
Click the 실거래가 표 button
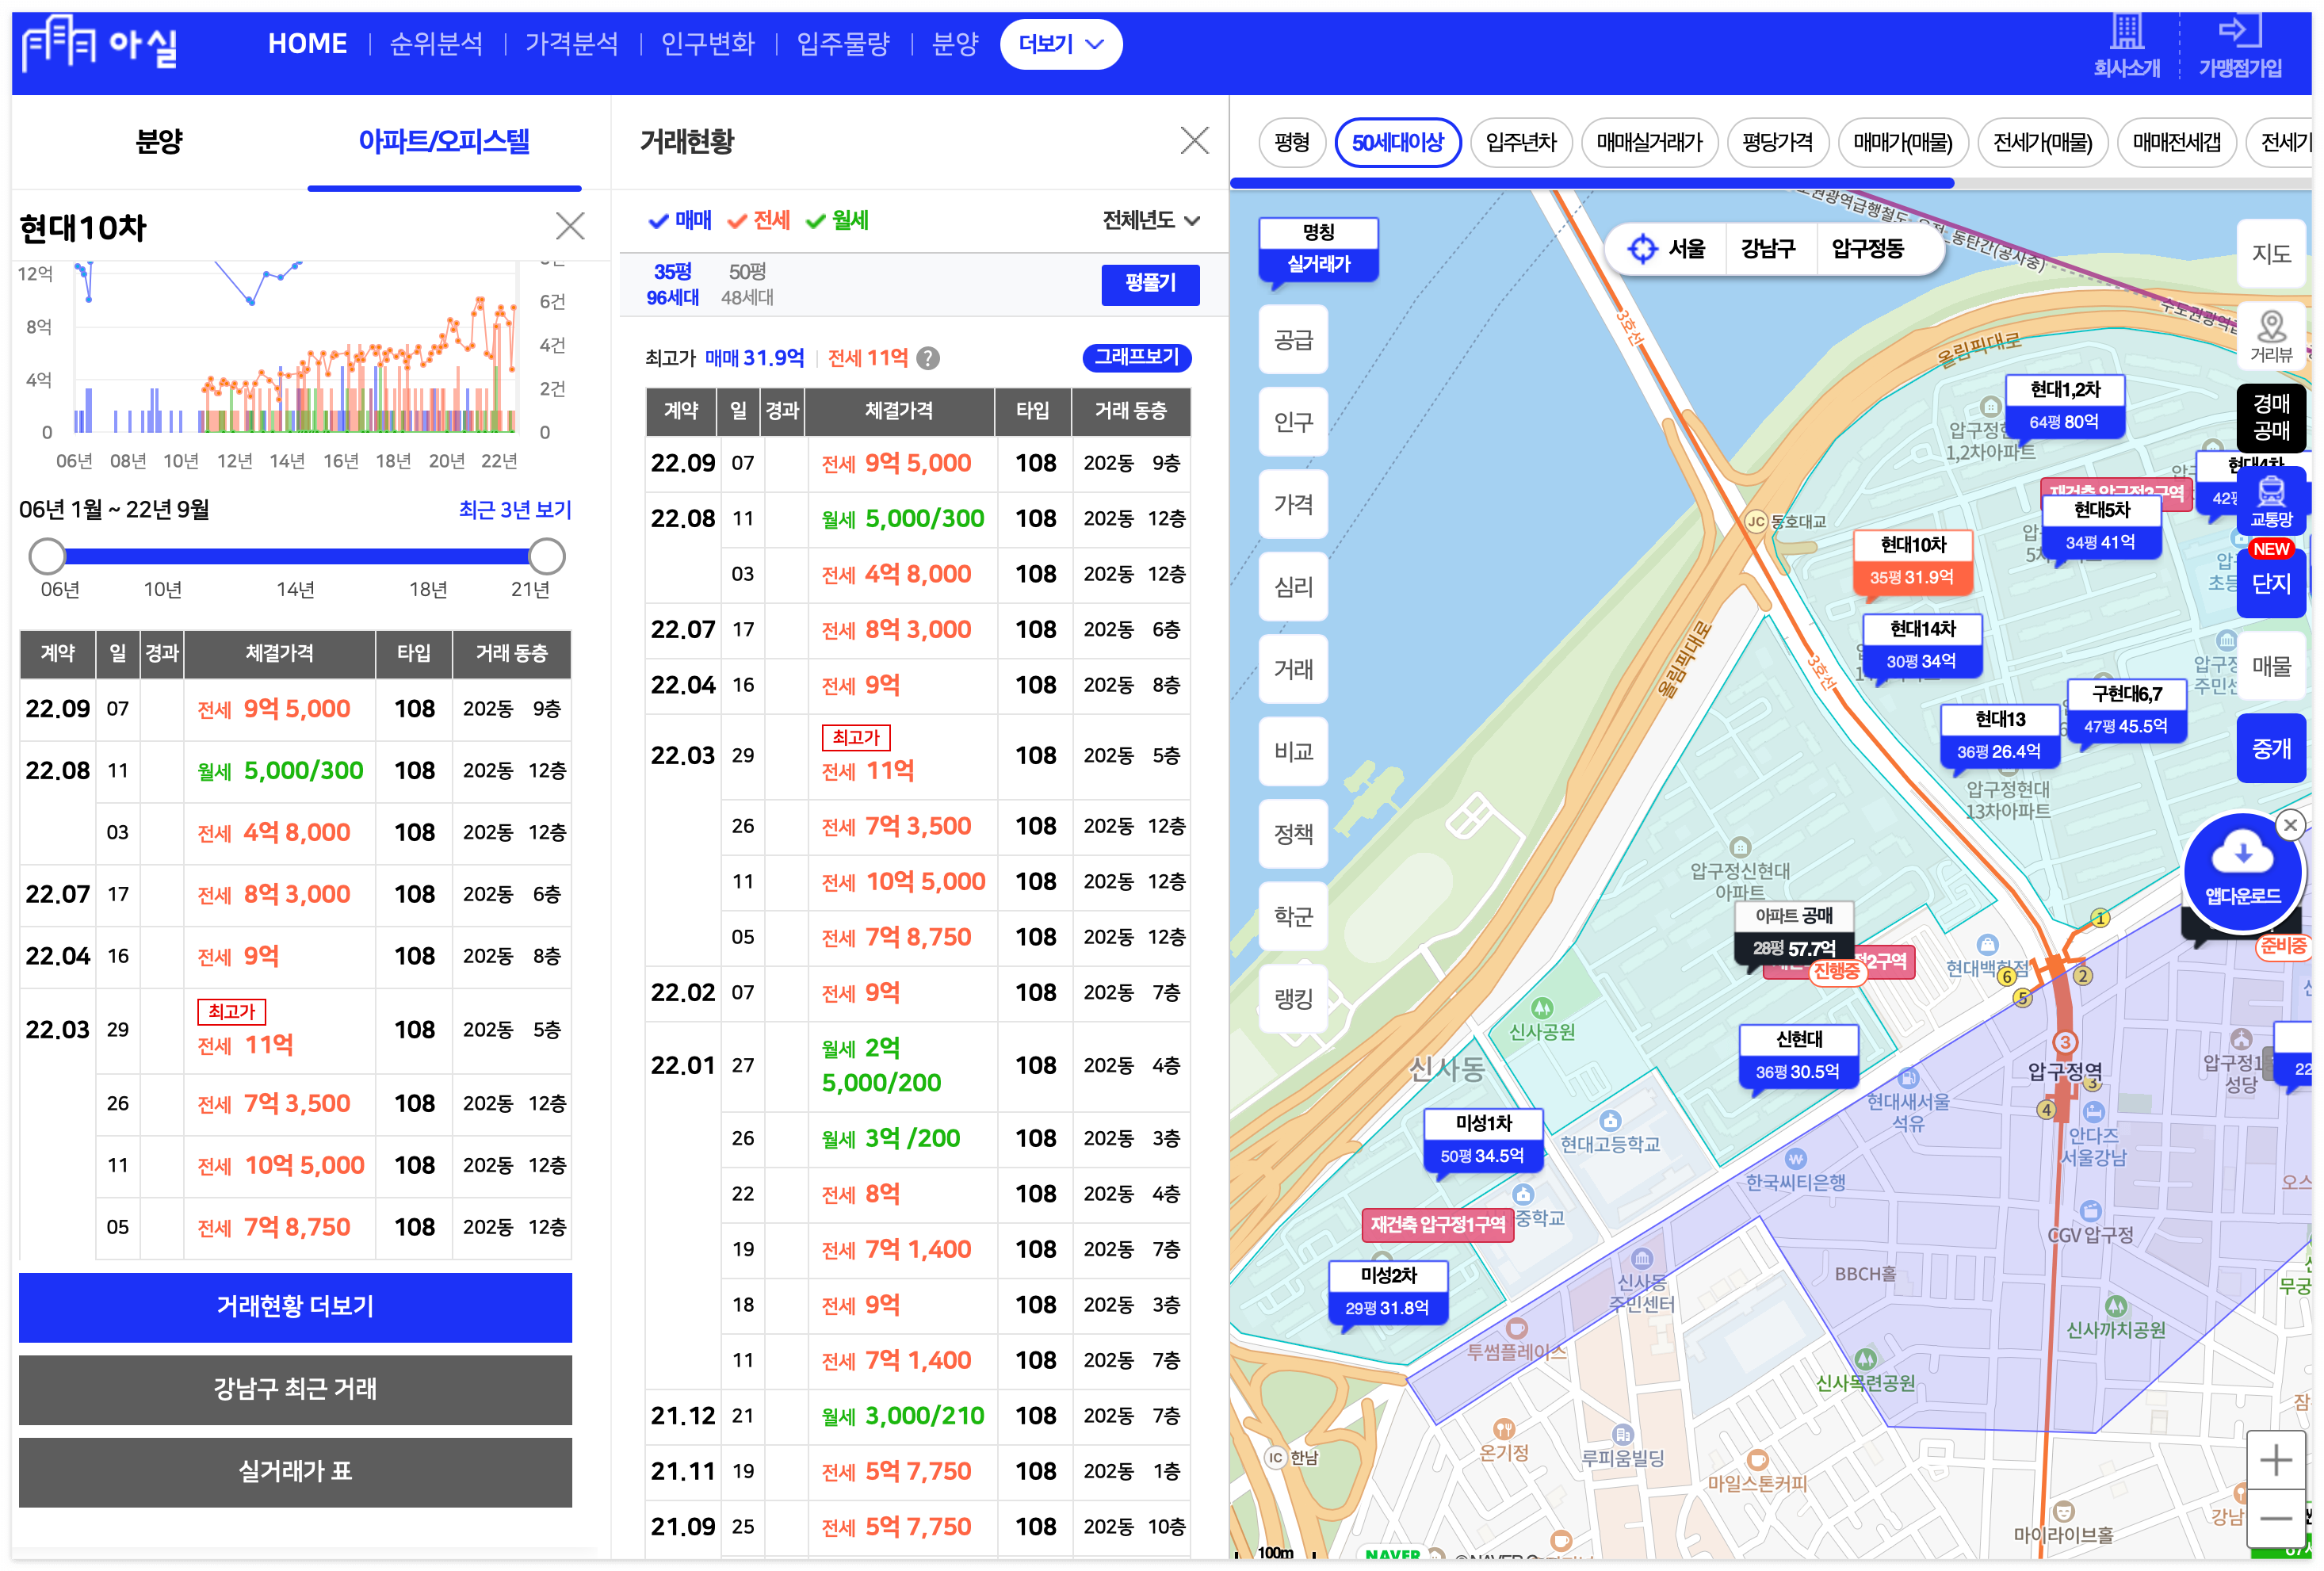pos(295,1472)
